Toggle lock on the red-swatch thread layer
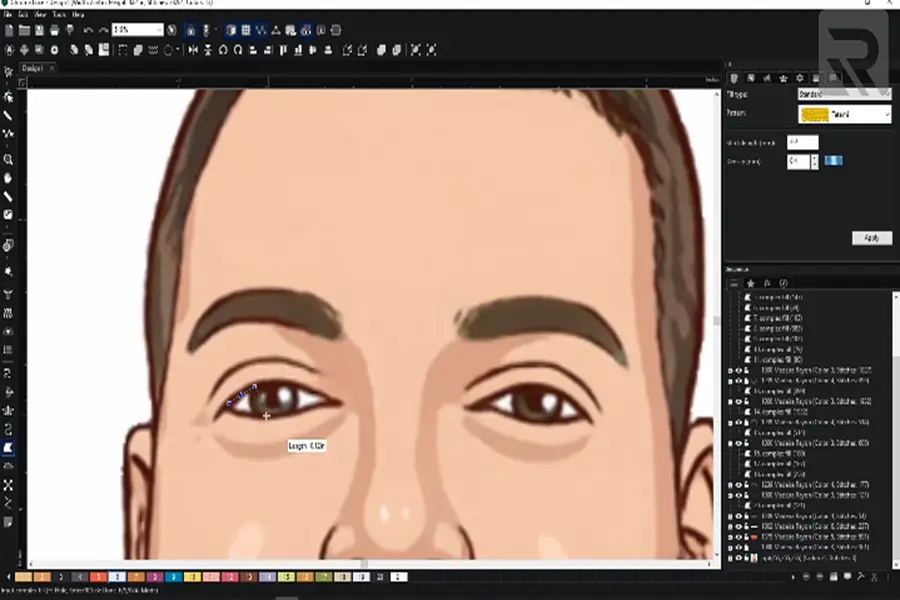Screen dimensions: 900x600 (746, 537)
